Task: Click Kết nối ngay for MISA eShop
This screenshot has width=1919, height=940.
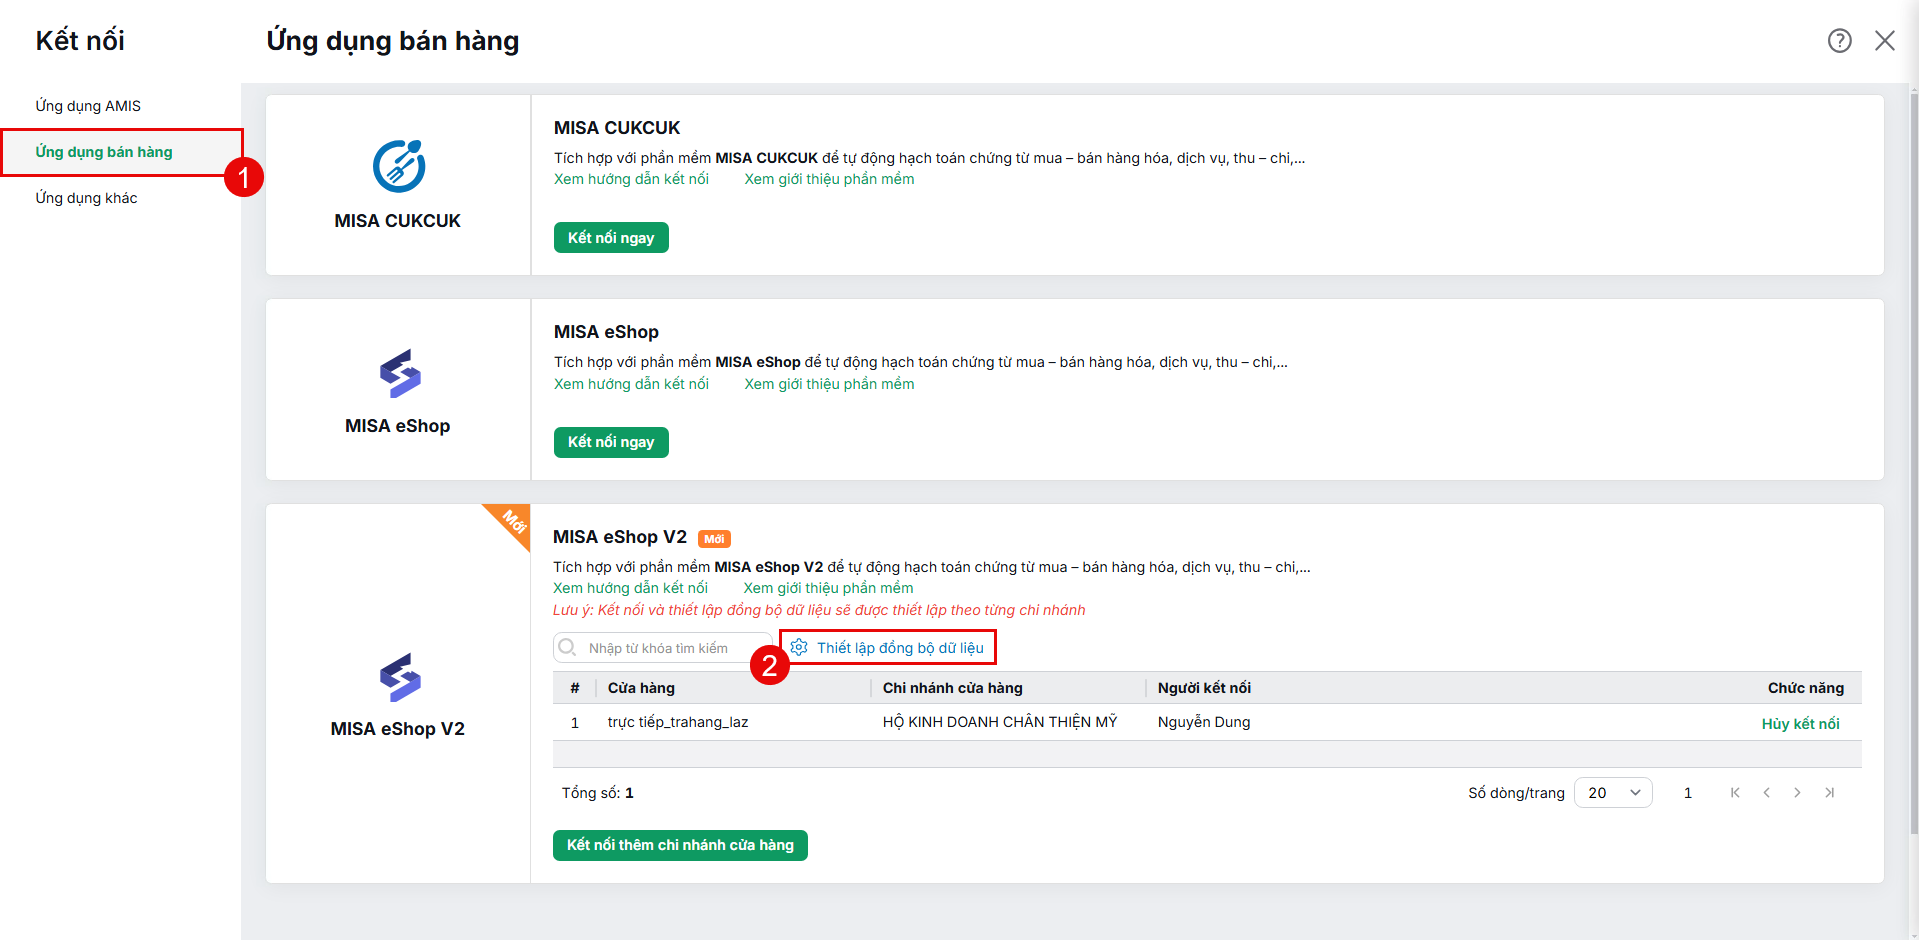Action: pos(611,442)
